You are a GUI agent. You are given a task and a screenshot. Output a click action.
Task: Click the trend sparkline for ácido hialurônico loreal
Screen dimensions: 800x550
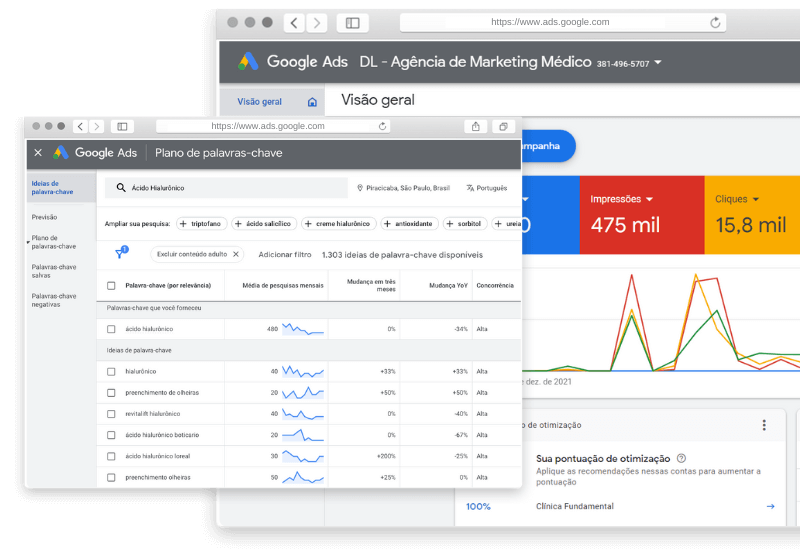pyautogui.click(x=303, y=456)
